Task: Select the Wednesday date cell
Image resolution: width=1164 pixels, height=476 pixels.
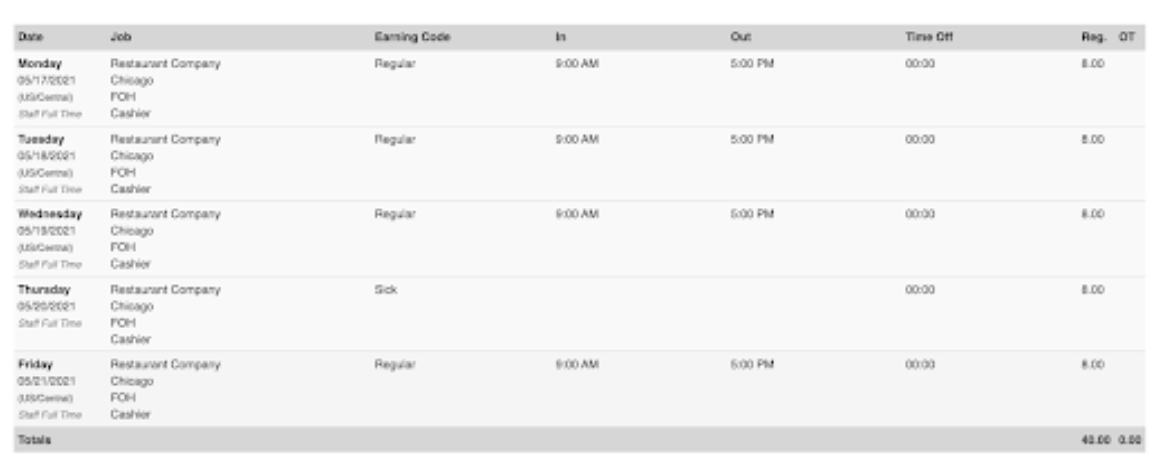Action: [x=49, y=214]
